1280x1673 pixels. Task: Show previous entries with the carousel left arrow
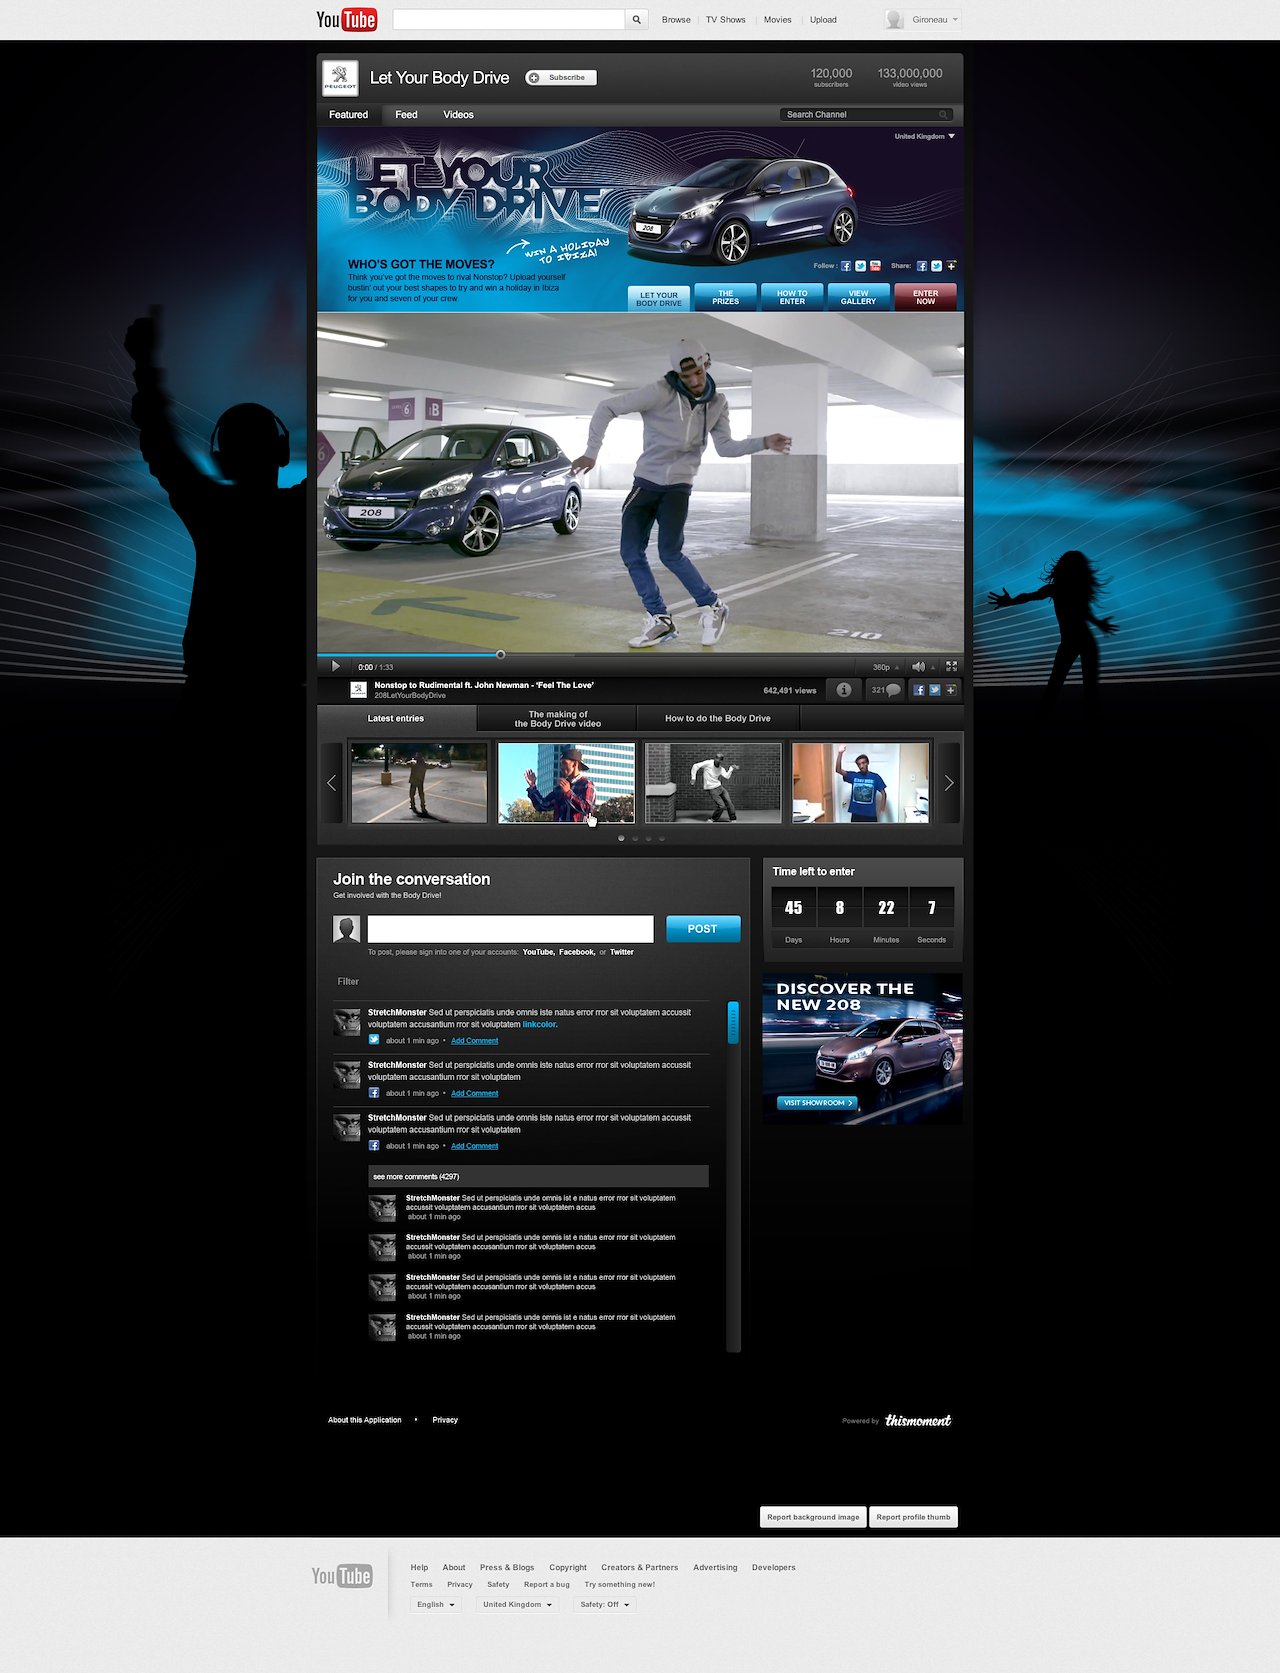click(x=331, y=783)
